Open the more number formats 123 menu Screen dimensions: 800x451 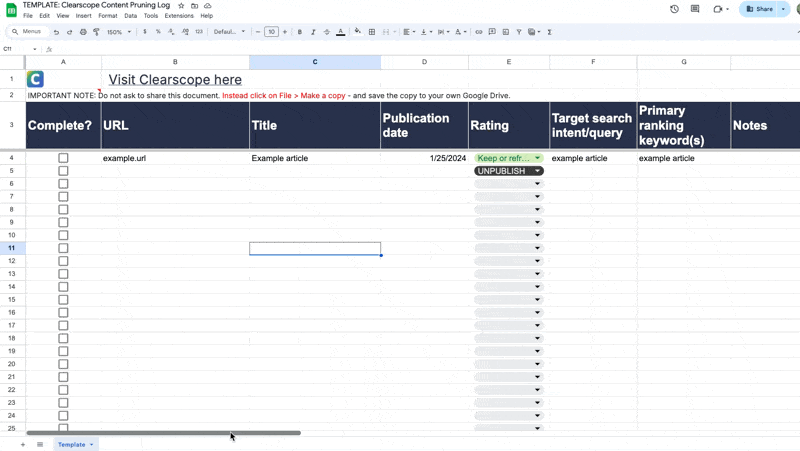click(199, 32)
